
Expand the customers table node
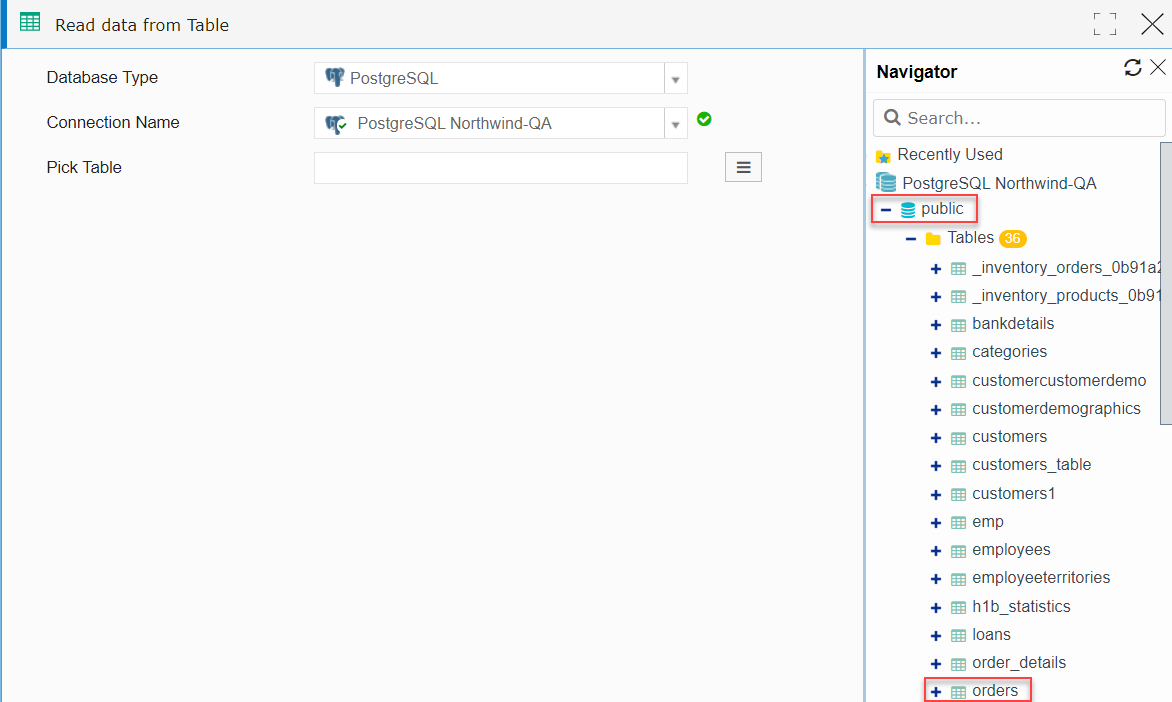(x=935, y=438)
